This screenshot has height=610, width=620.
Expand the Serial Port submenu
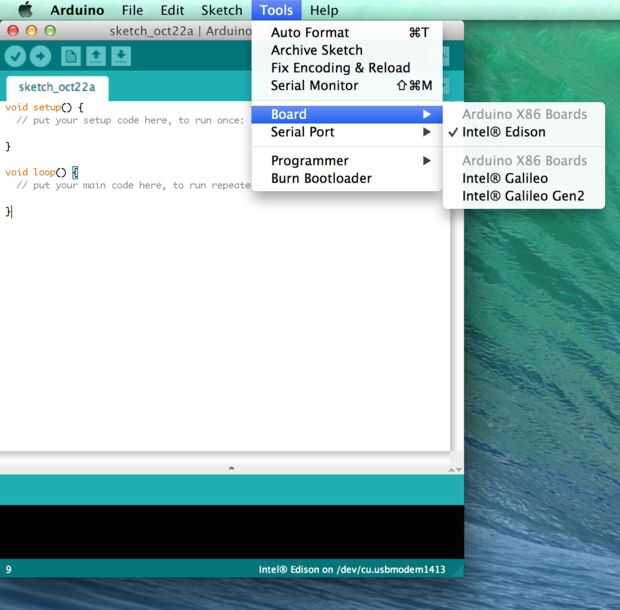[347, 132]
